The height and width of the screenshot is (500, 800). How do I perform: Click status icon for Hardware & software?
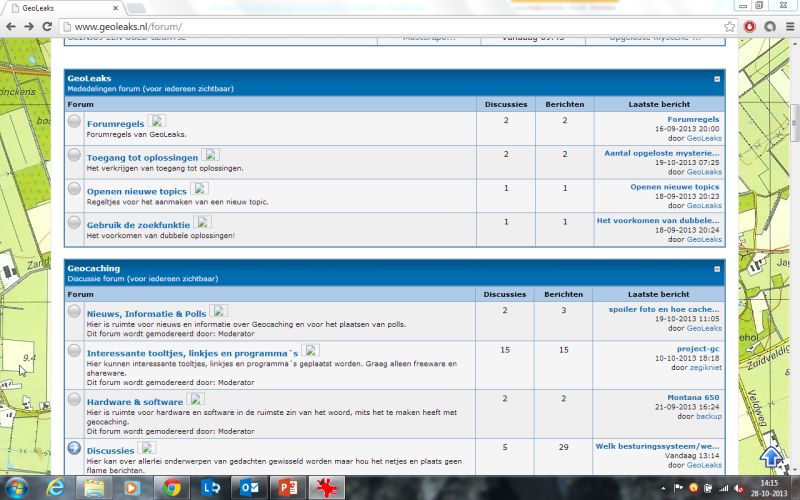(74, 399)
